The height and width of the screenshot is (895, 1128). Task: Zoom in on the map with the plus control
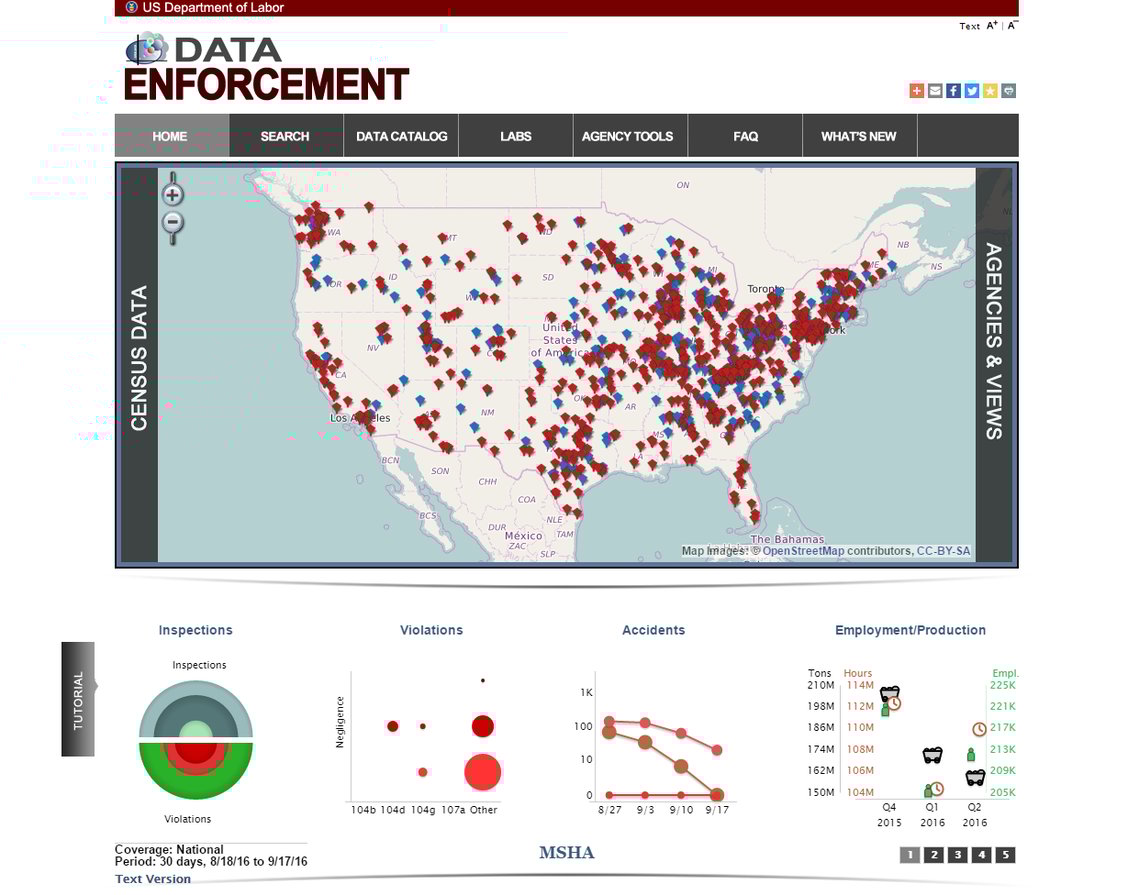172,194
